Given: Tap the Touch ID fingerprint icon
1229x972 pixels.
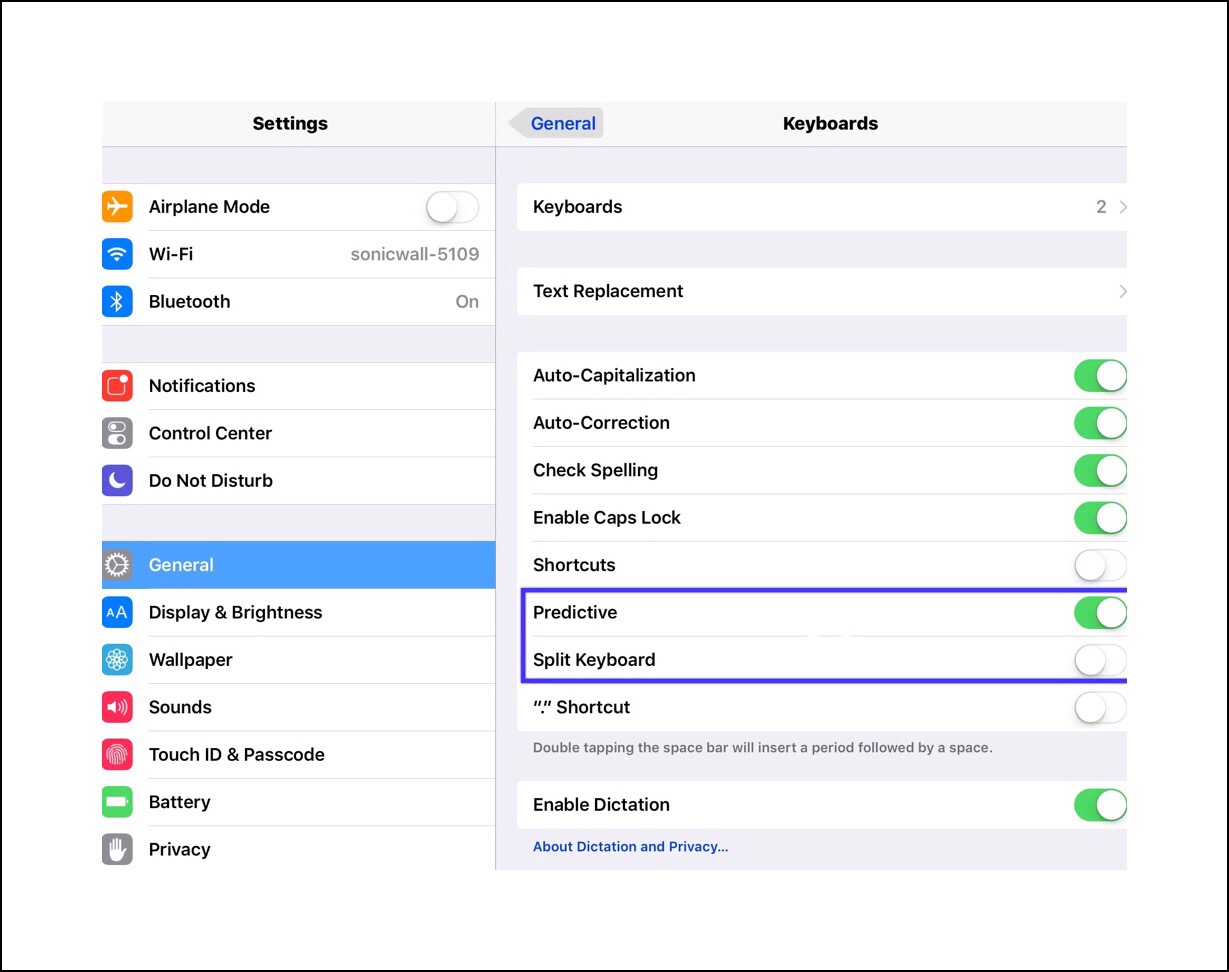Looking at the screenshot, I should coord(117,754).
